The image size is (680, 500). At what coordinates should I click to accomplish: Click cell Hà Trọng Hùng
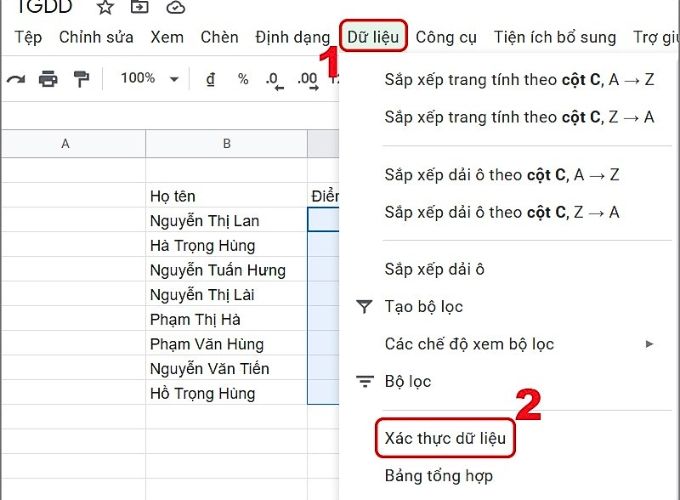(x=226, y=245)
